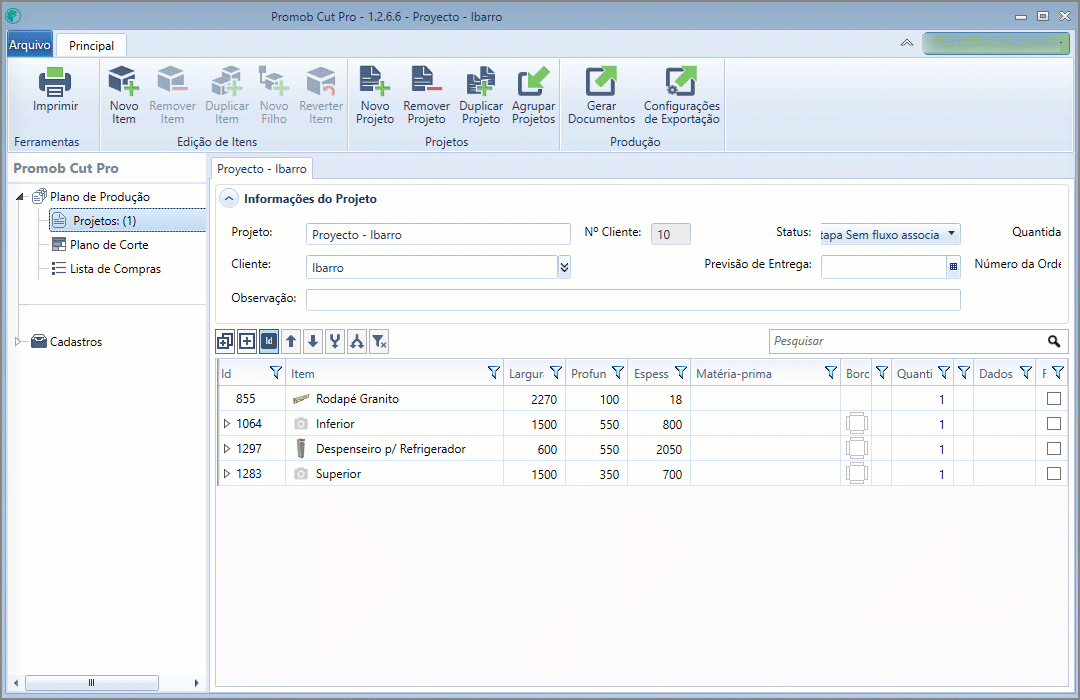Open the Arquivo menu

click(30, 45)
